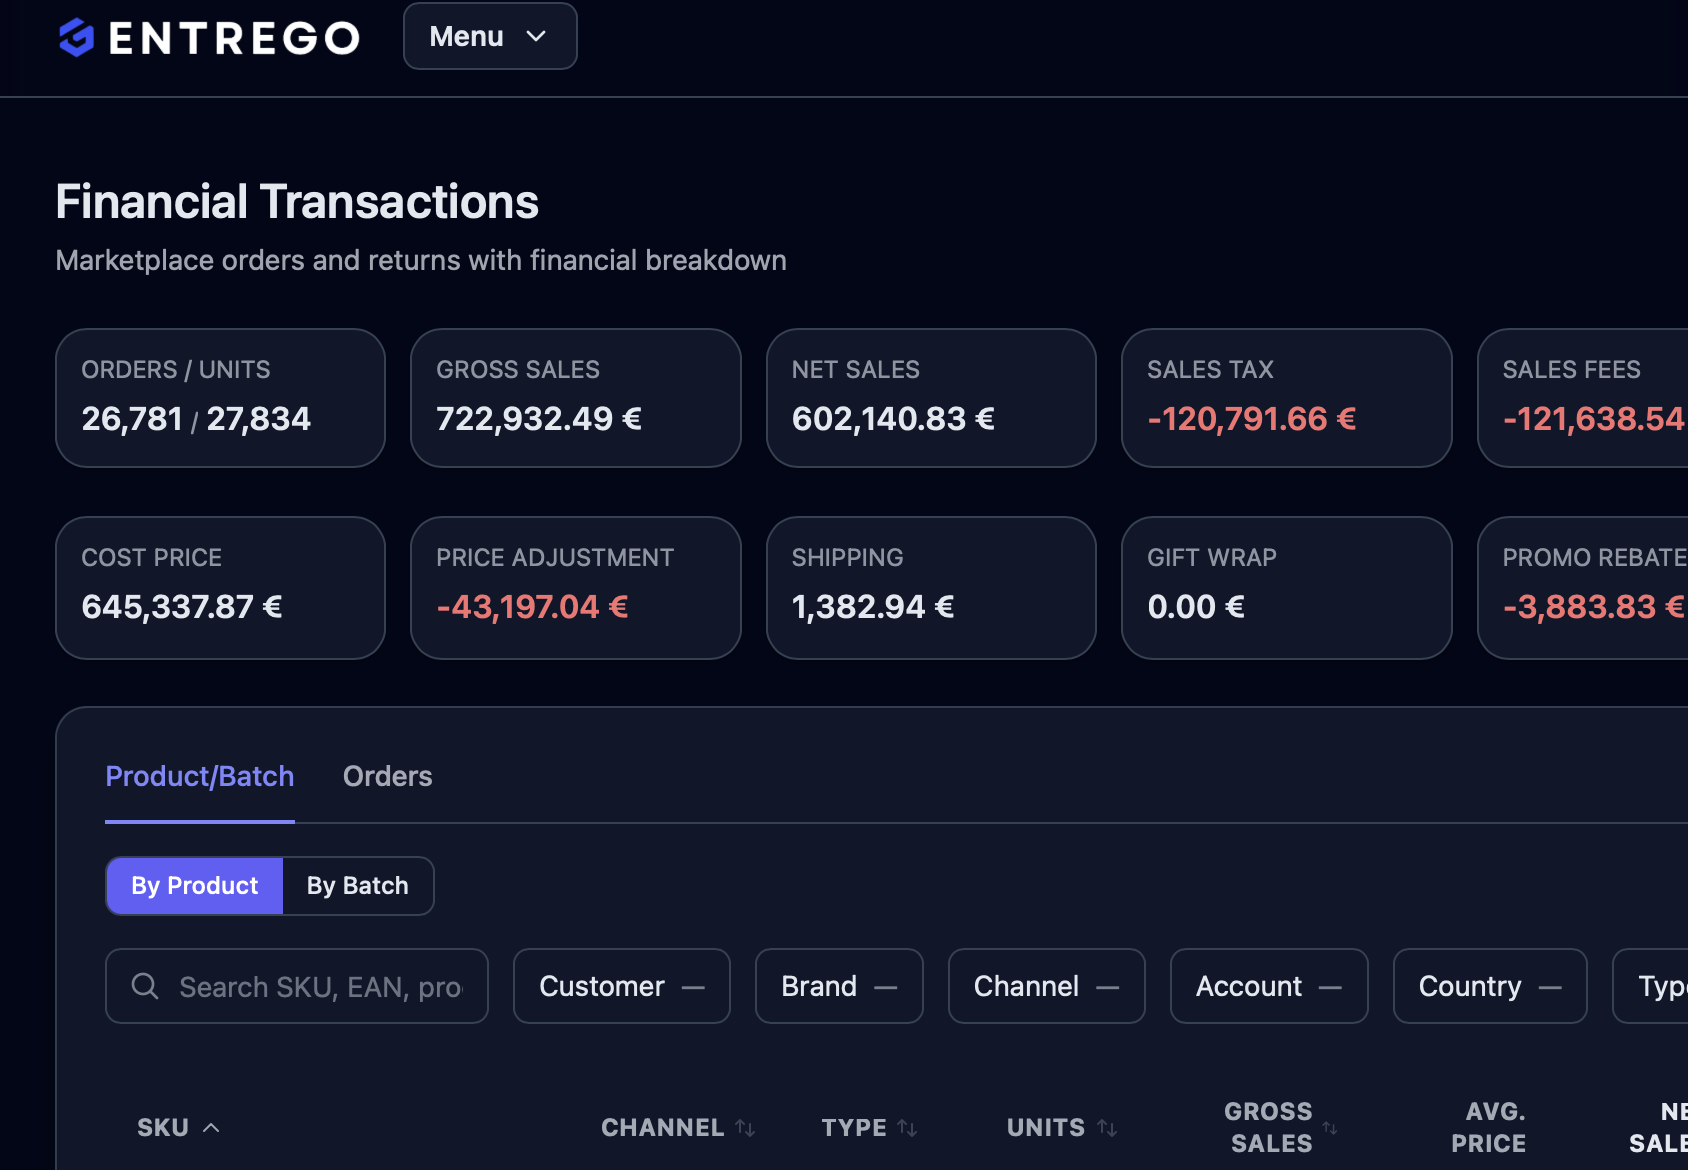The image size is (1688, 1170).
Task: Open the Menu dropdown
Action: click(x=490, y=37)
